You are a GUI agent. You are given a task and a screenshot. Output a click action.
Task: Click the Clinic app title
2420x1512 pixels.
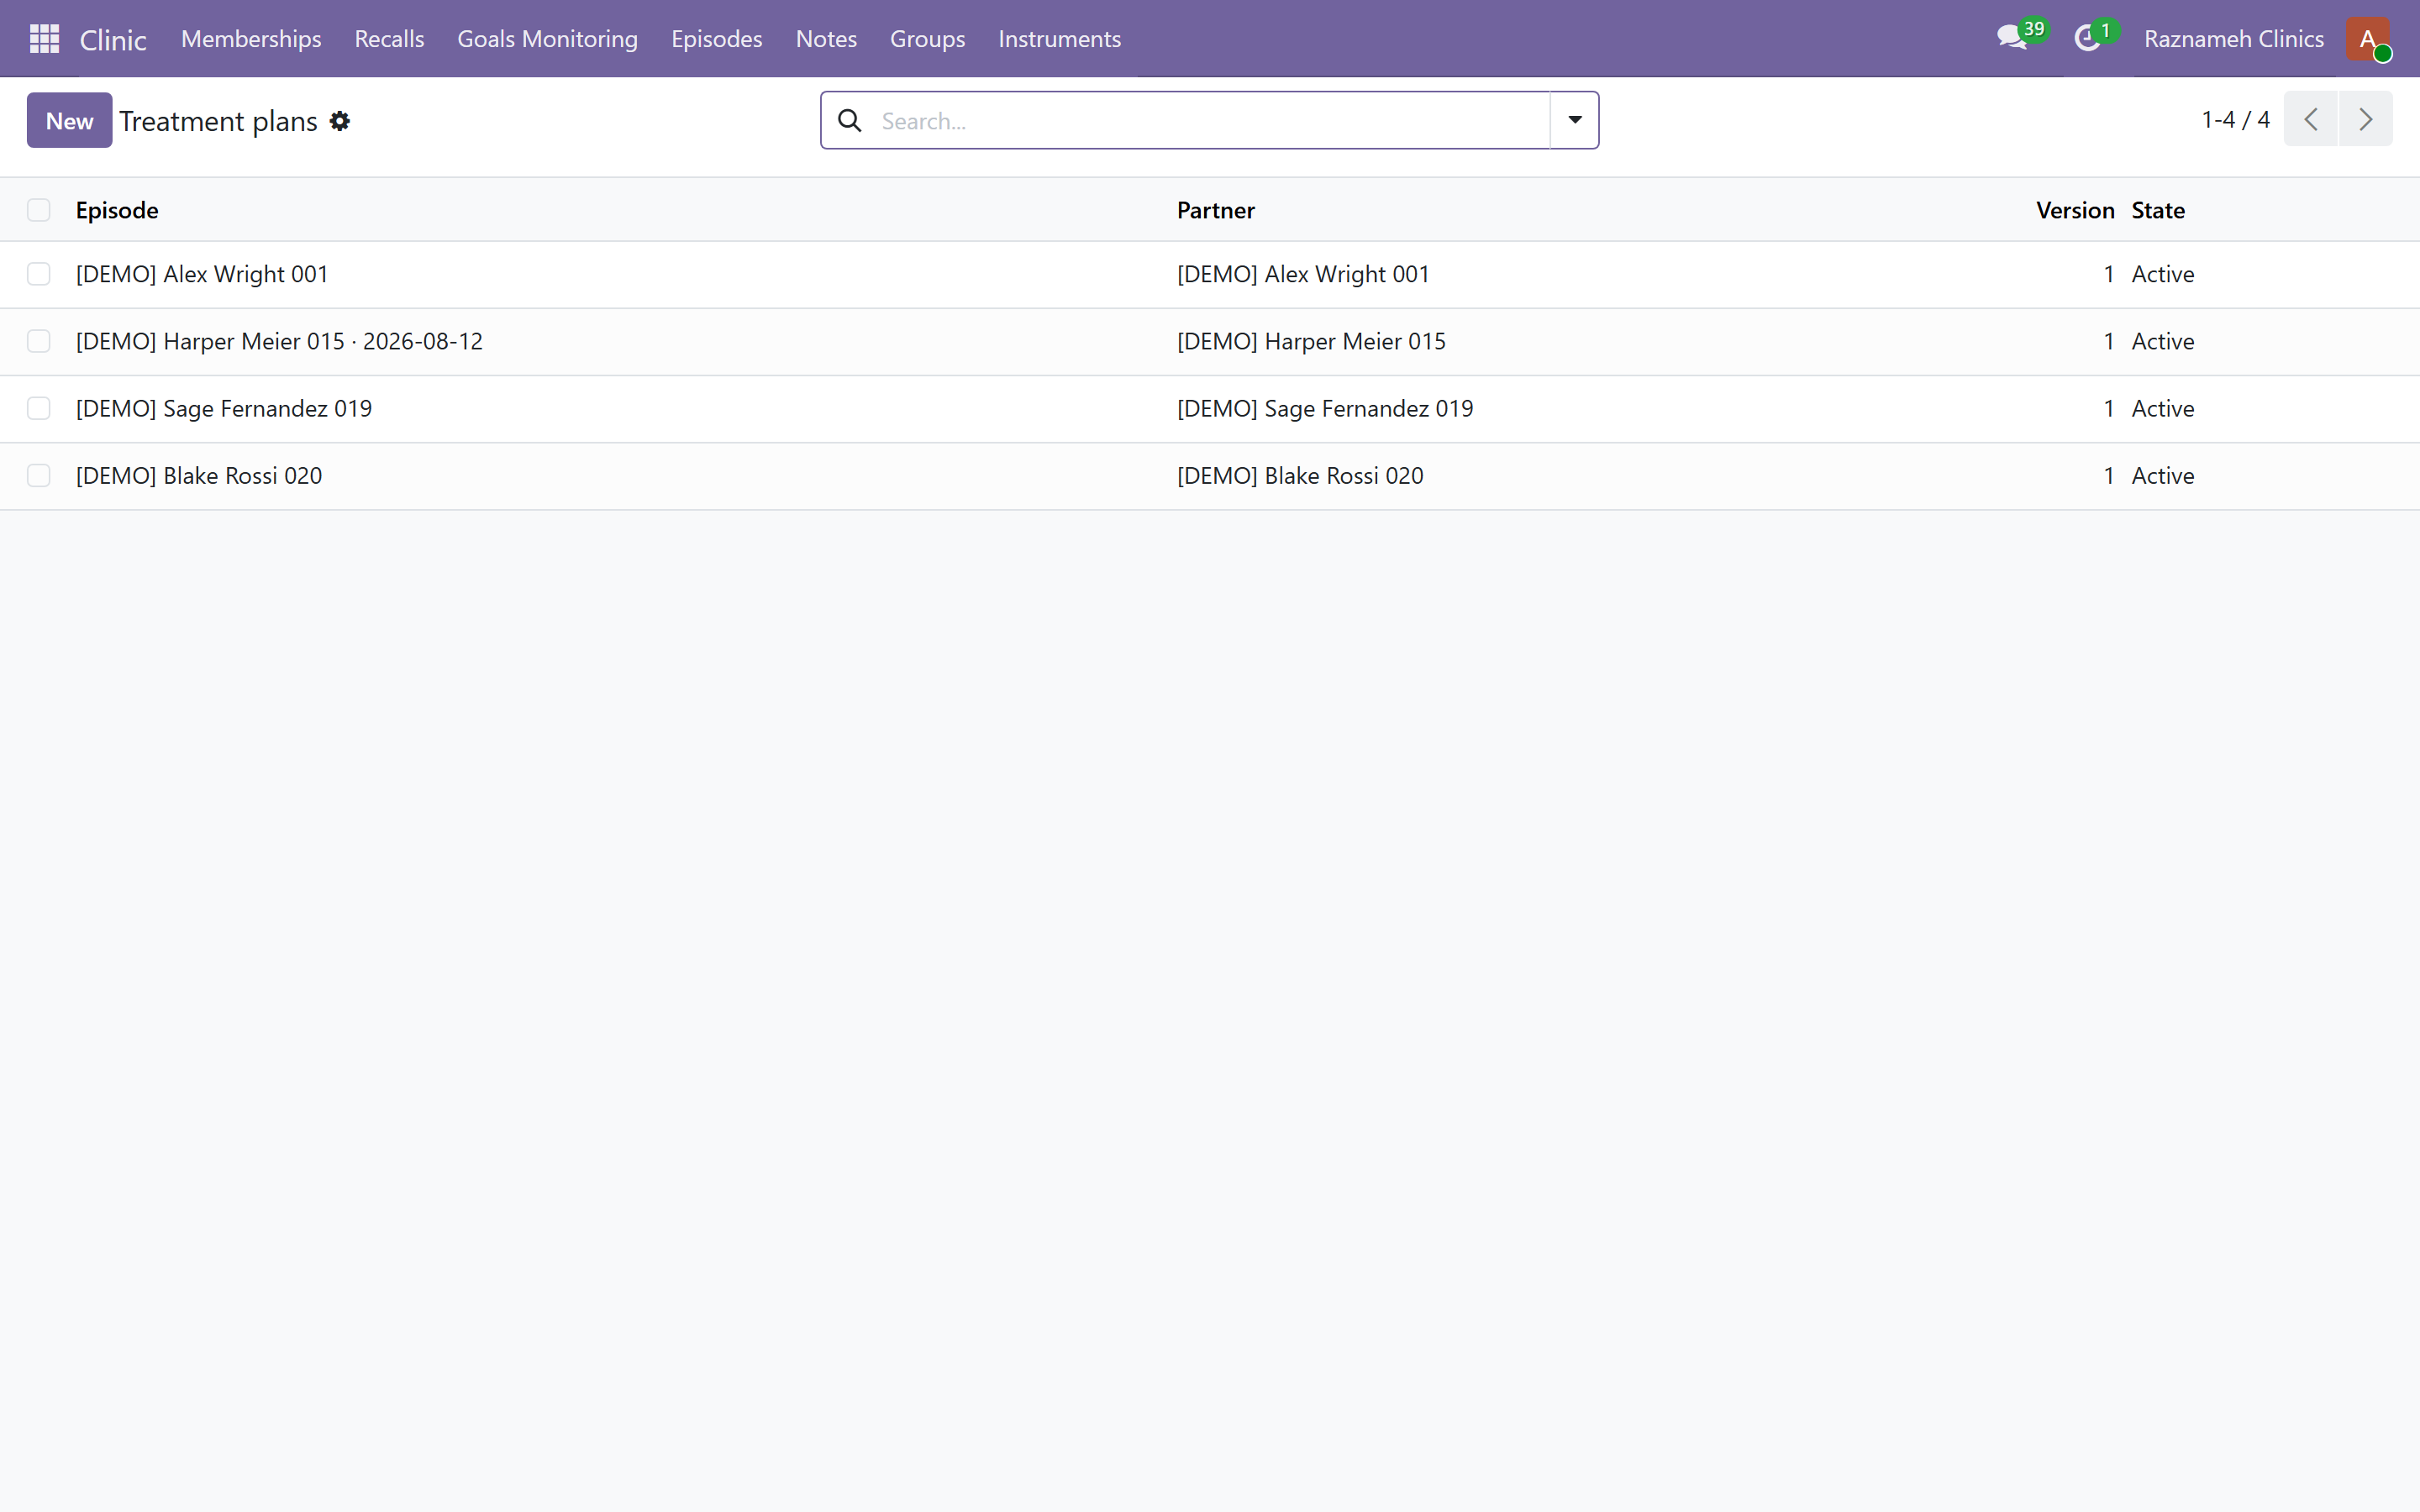(113, 40)
